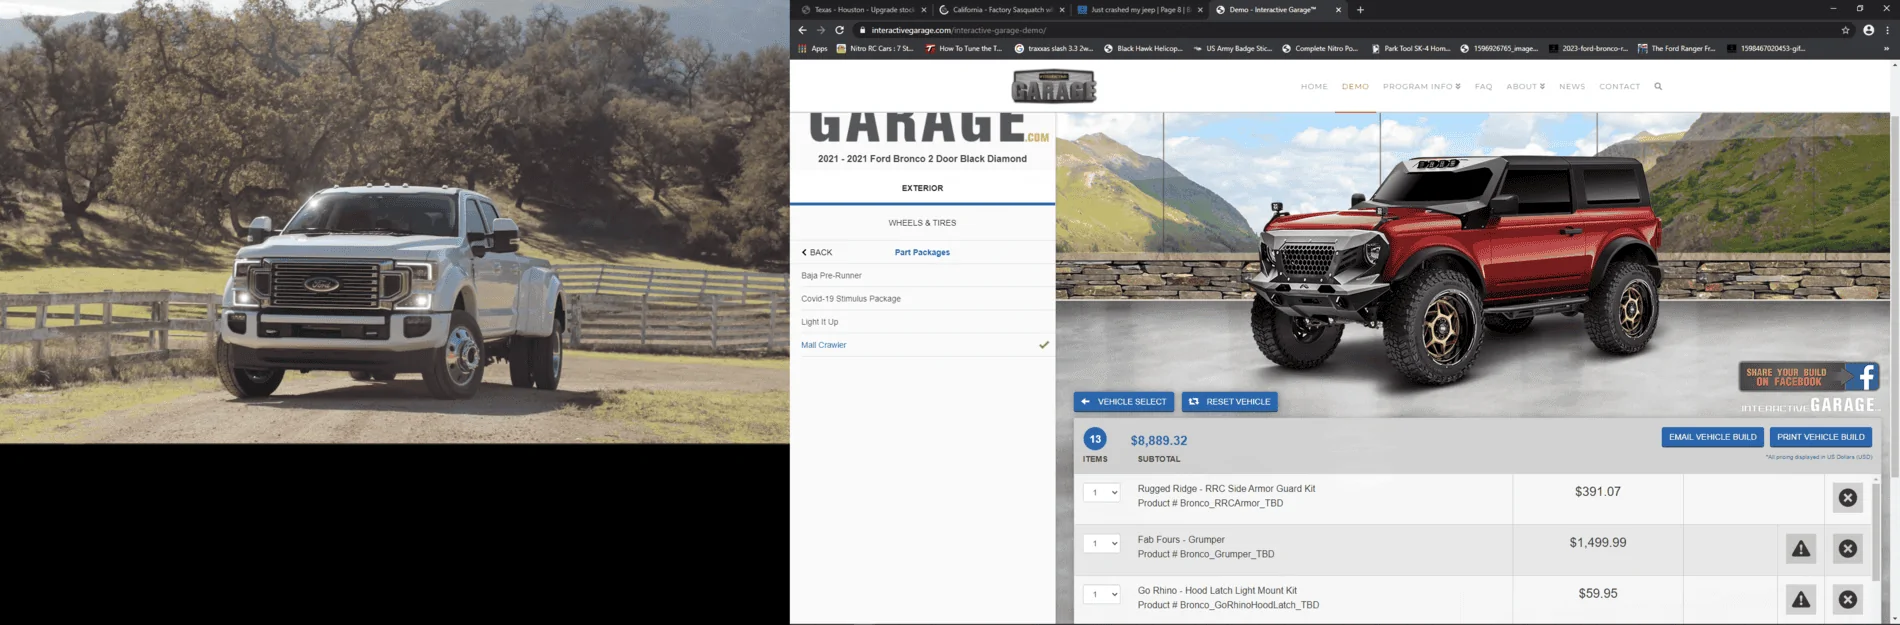1900x625 pixels.
Task: Click the Ford truck video on the left
Action: coord(395,221)
